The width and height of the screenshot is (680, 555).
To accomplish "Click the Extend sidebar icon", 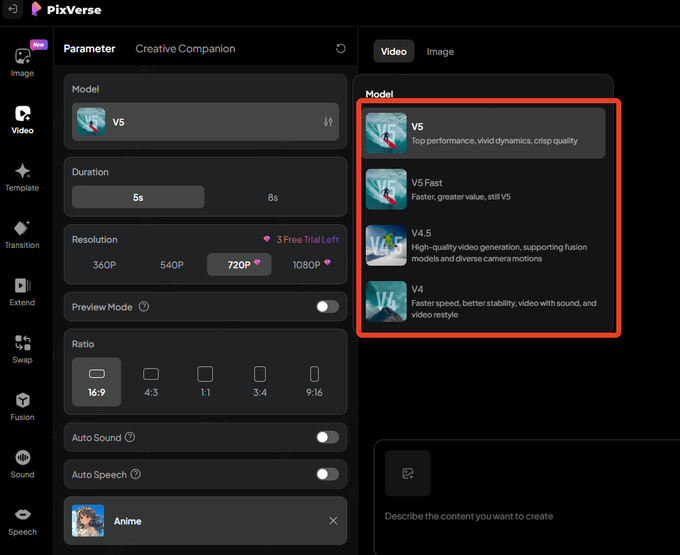I will [22, 291].
